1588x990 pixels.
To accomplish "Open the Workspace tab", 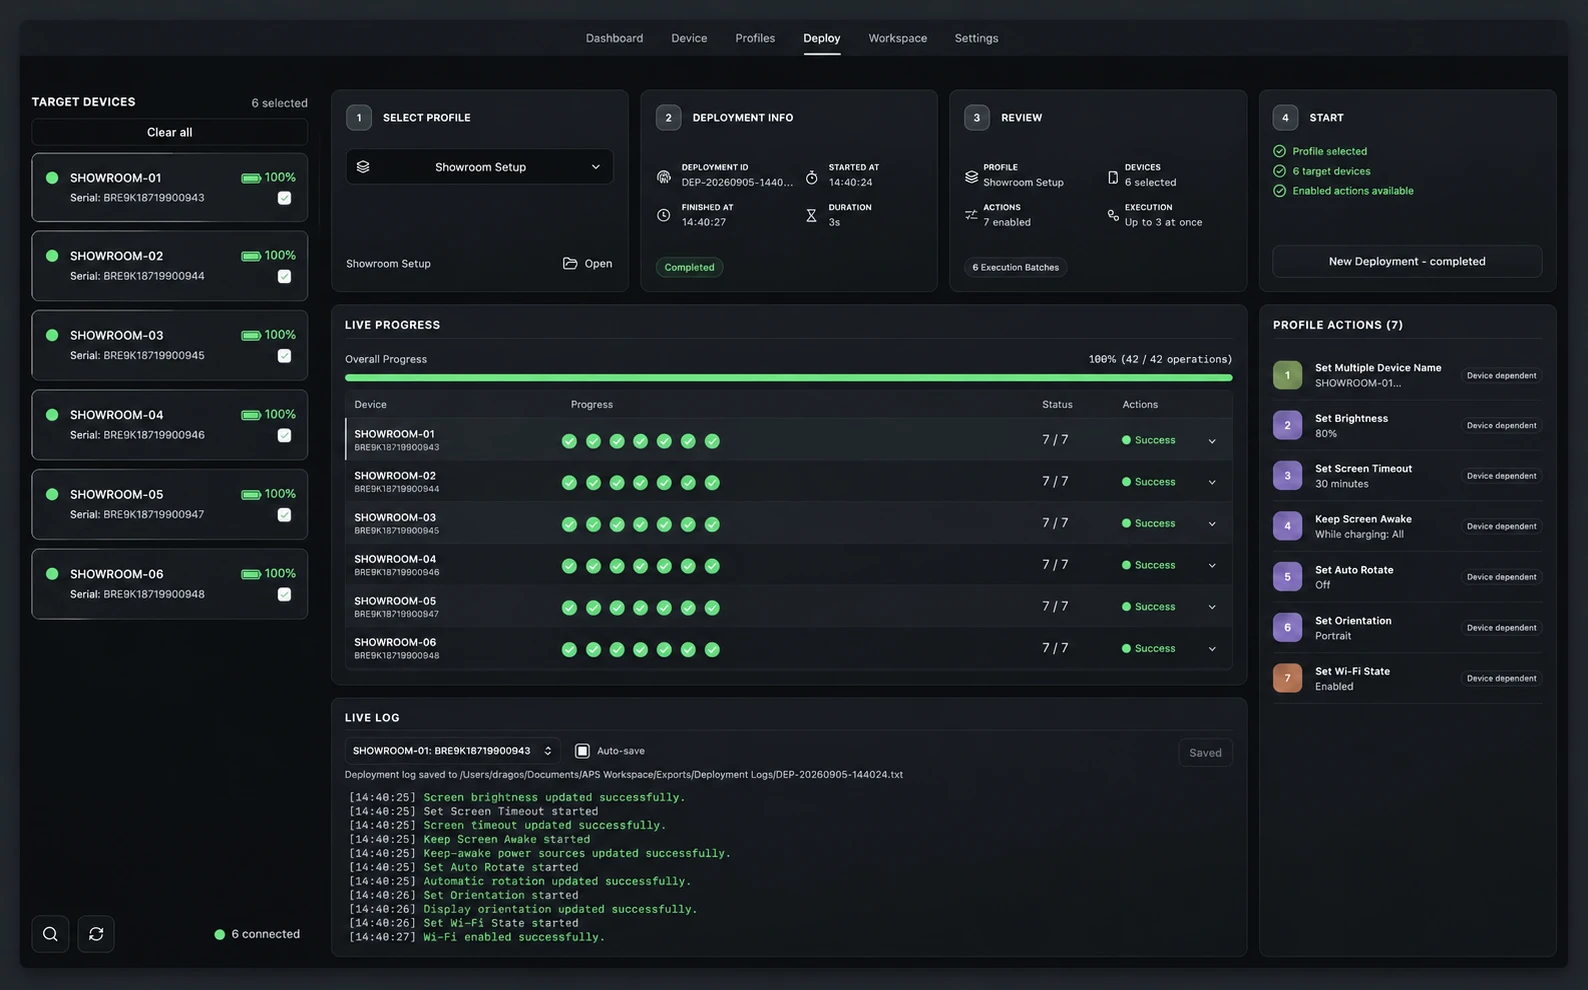I will pyautogui.click(x=897, y=38).
